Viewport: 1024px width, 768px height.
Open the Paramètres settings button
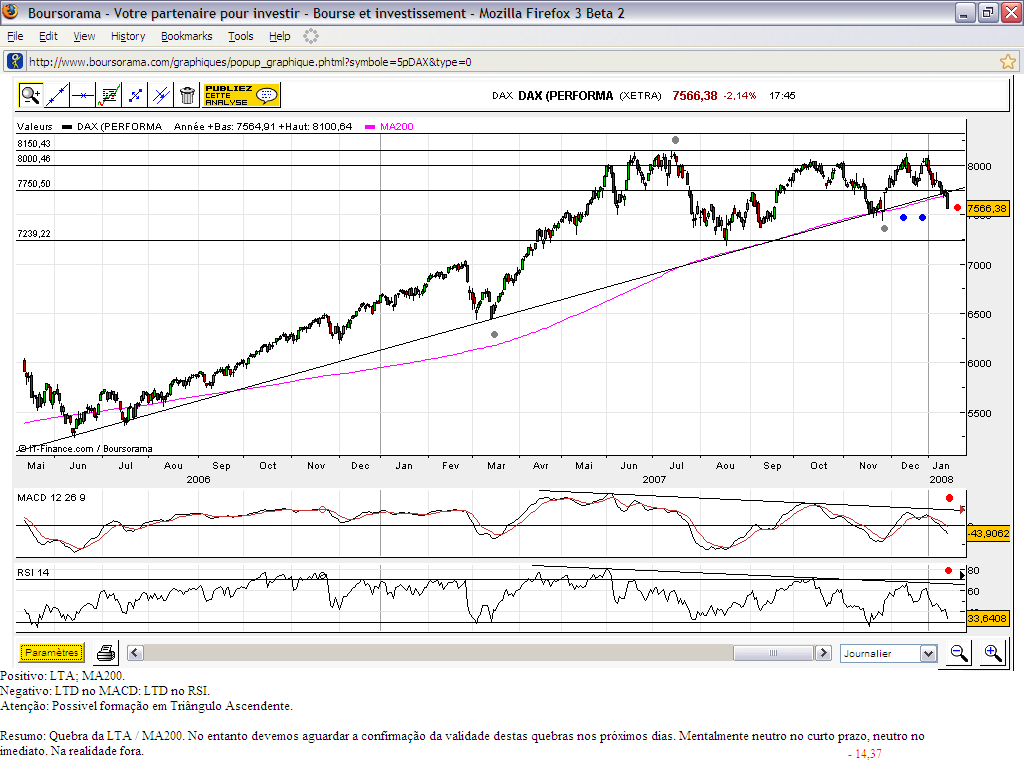[52, 652]
